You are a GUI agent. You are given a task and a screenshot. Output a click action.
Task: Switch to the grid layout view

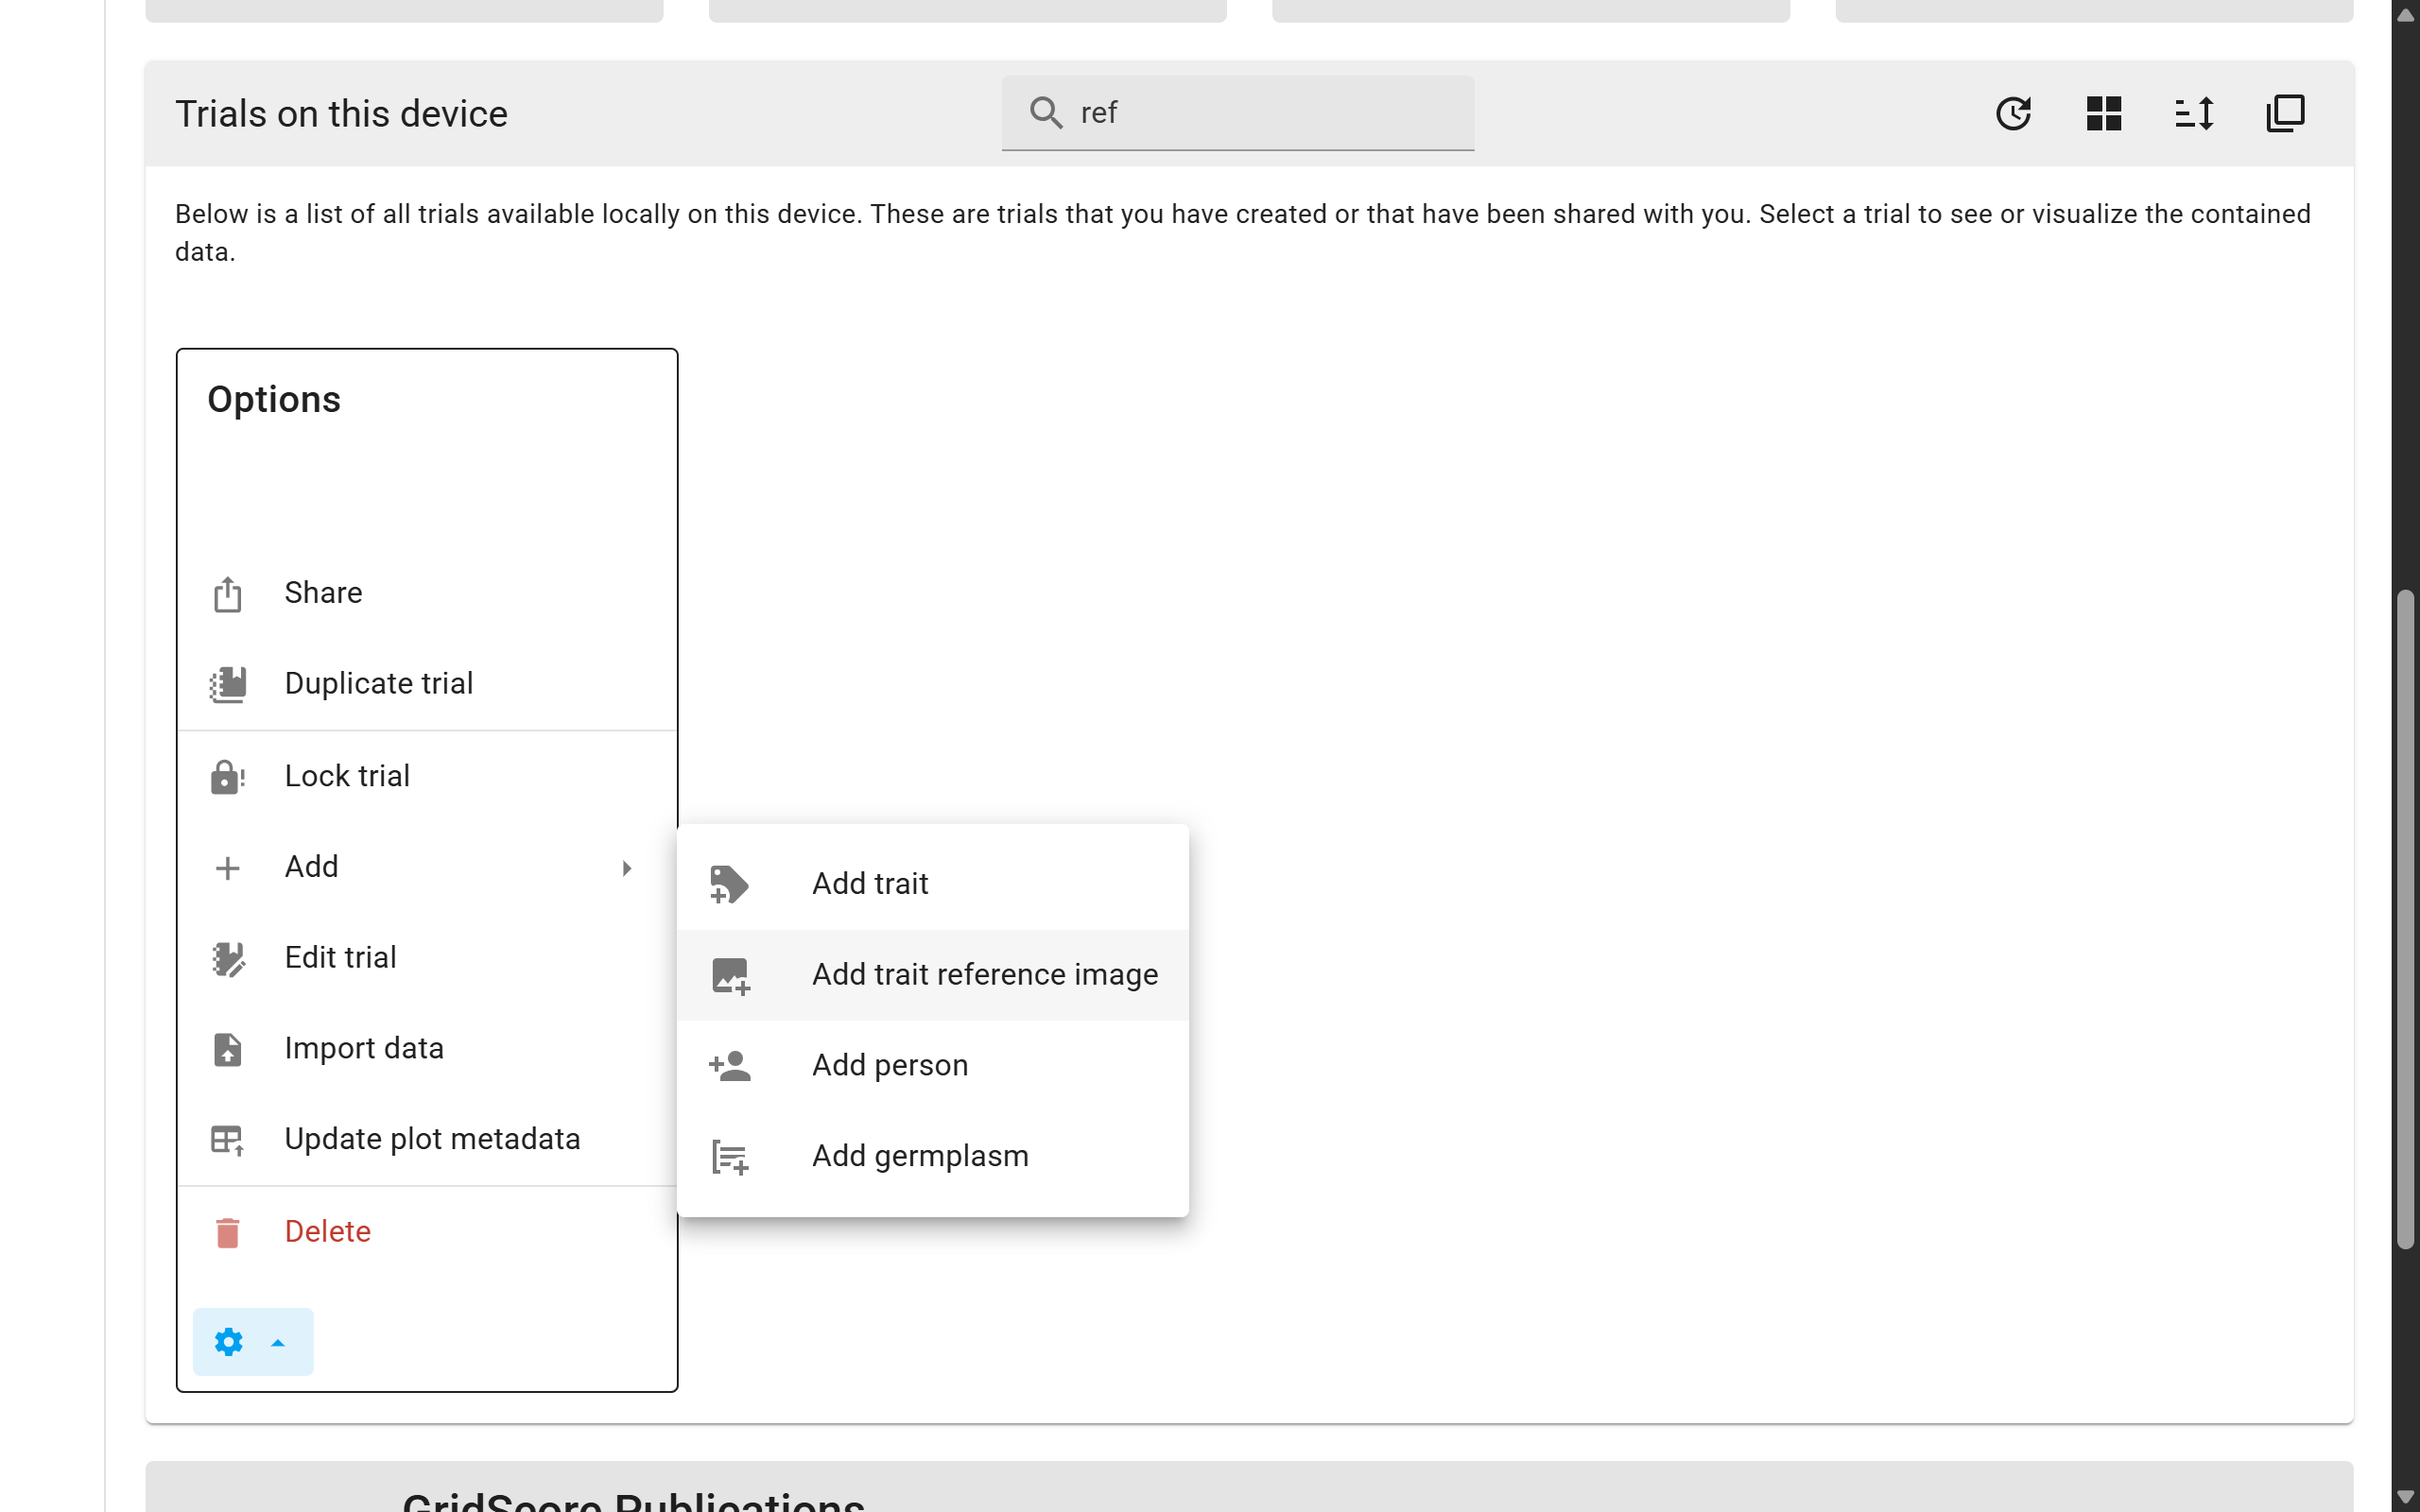coord(2104,113)
